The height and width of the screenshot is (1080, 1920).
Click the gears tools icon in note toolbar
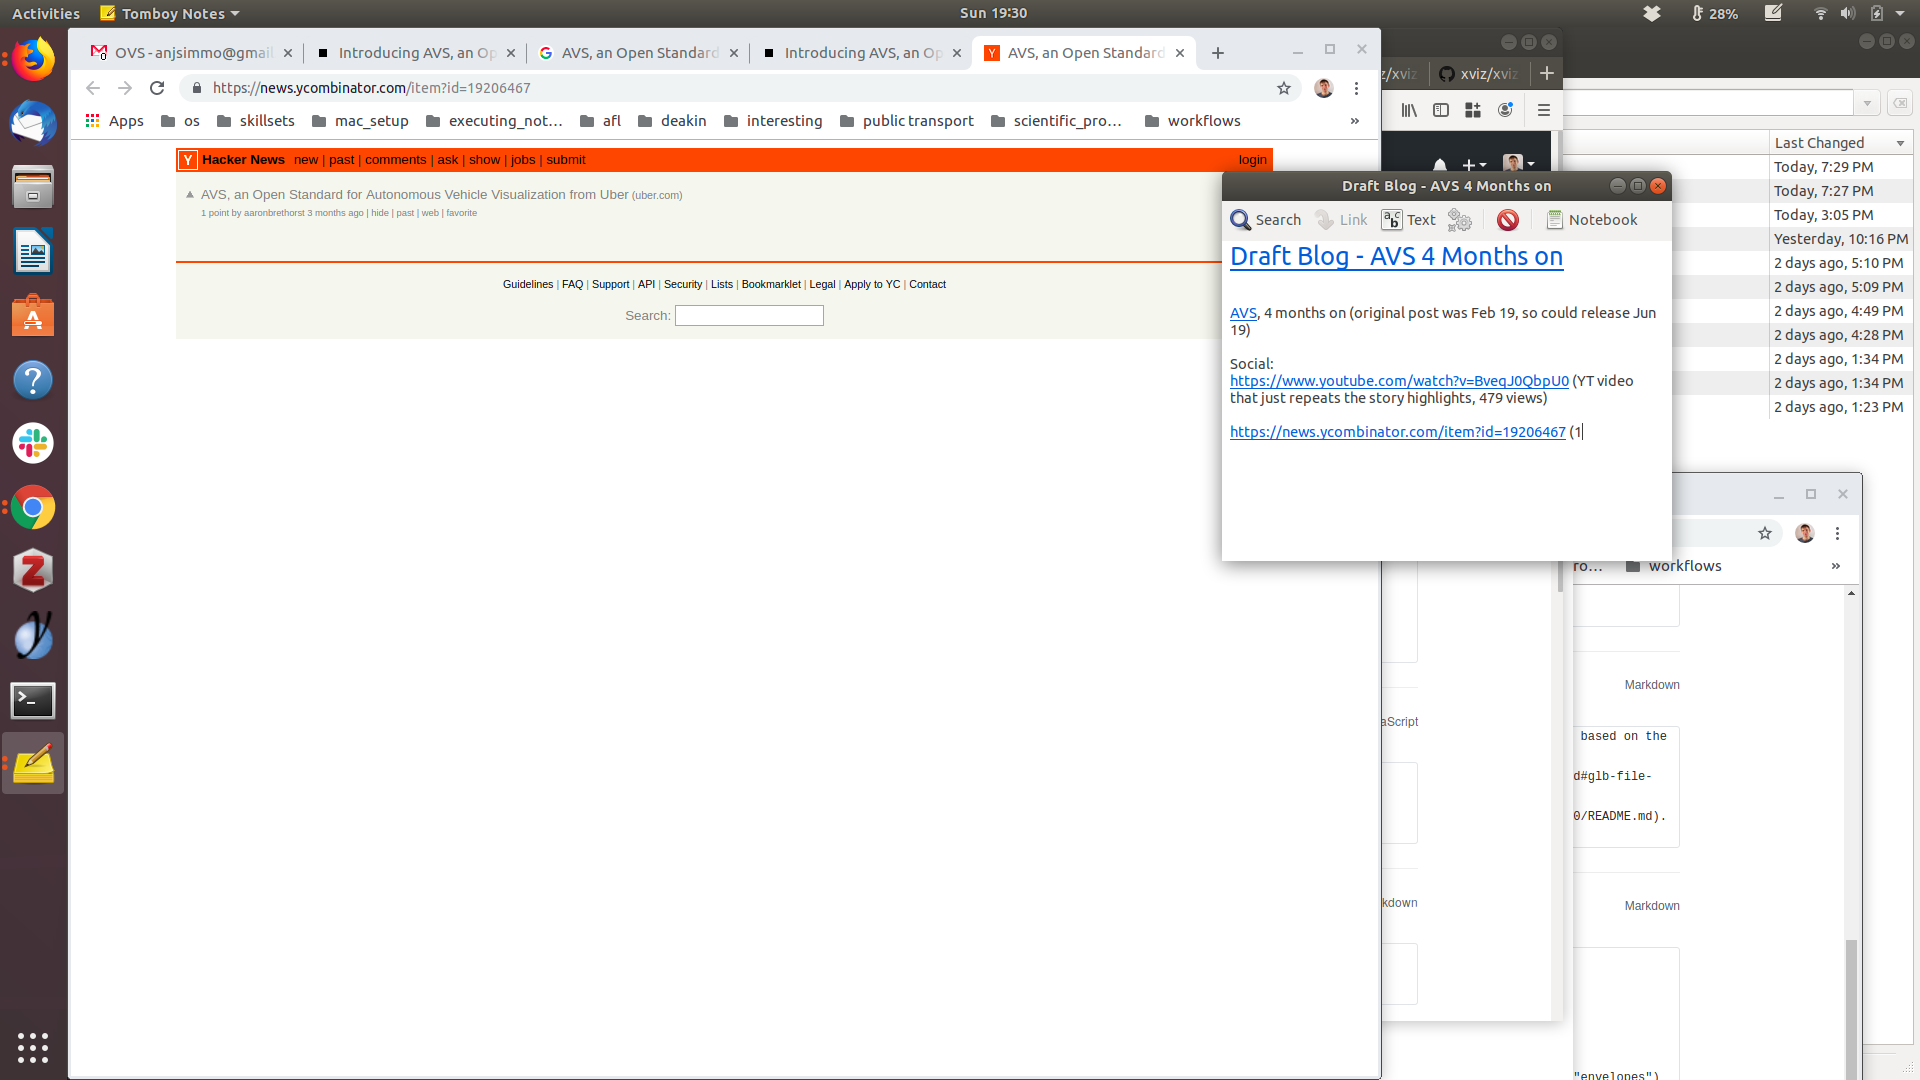[x=1460, y=220]
